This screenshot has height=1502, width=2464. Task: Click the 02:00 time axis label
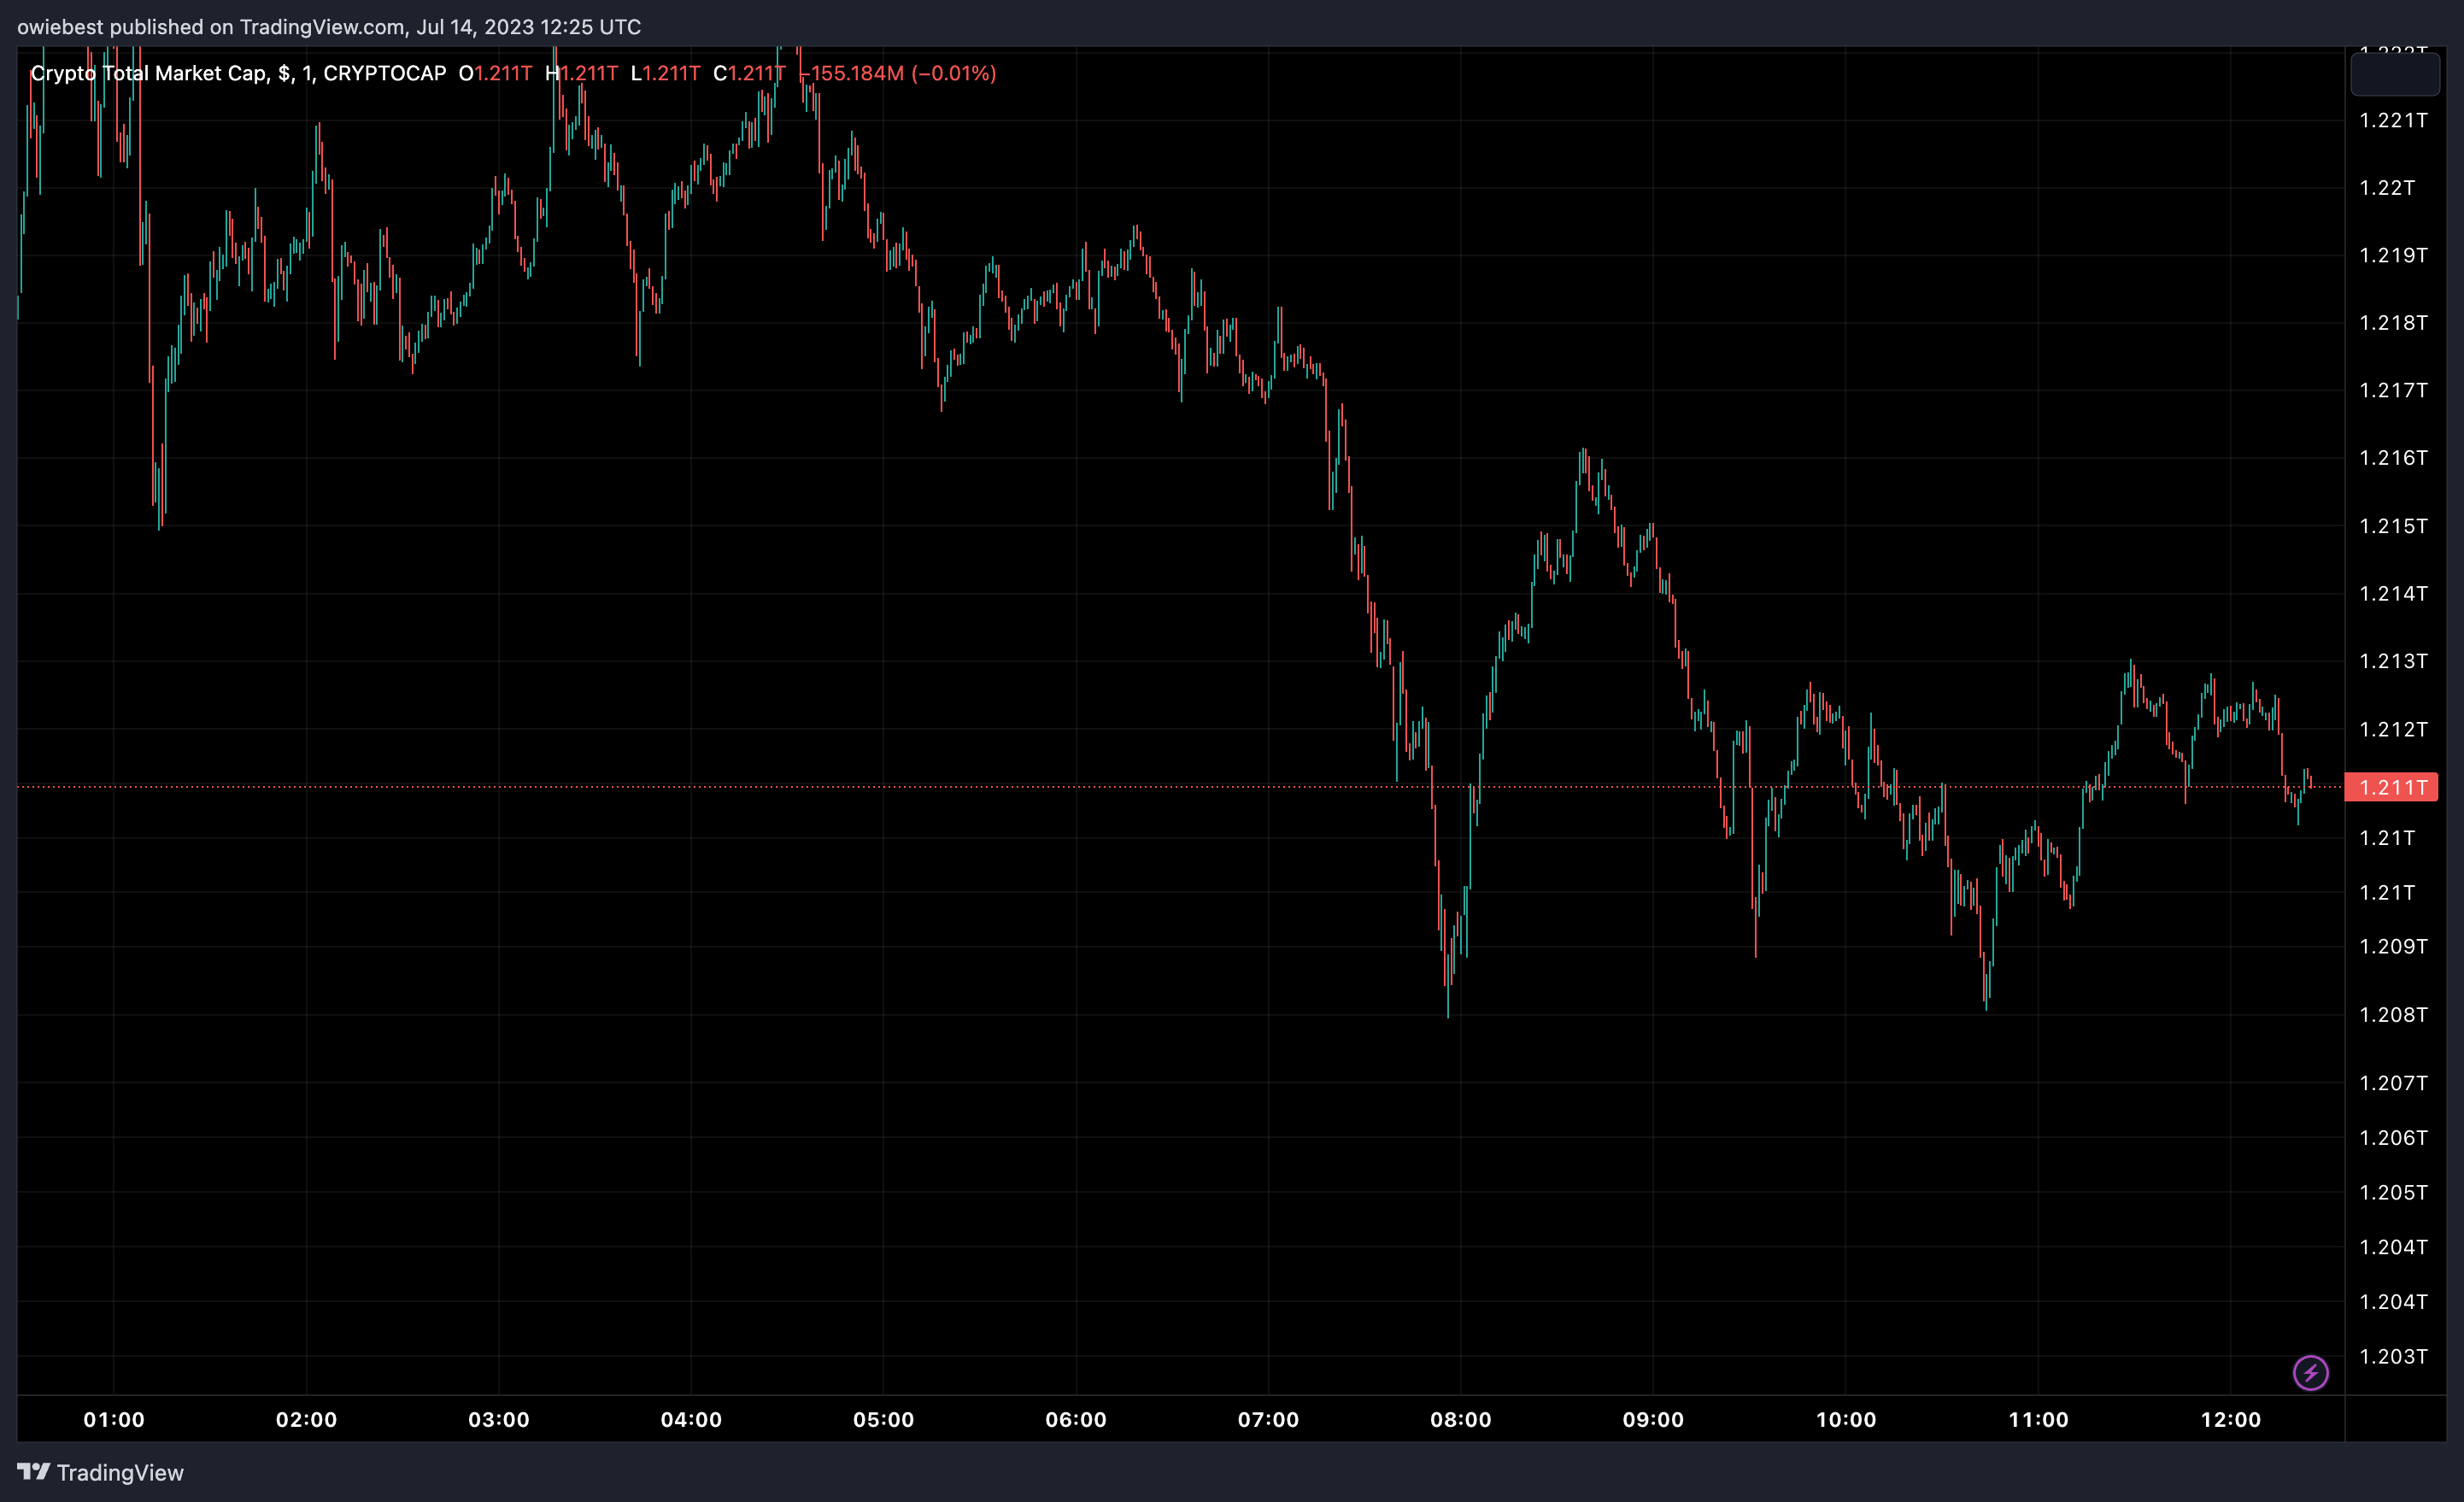(x=306, y=1419)
